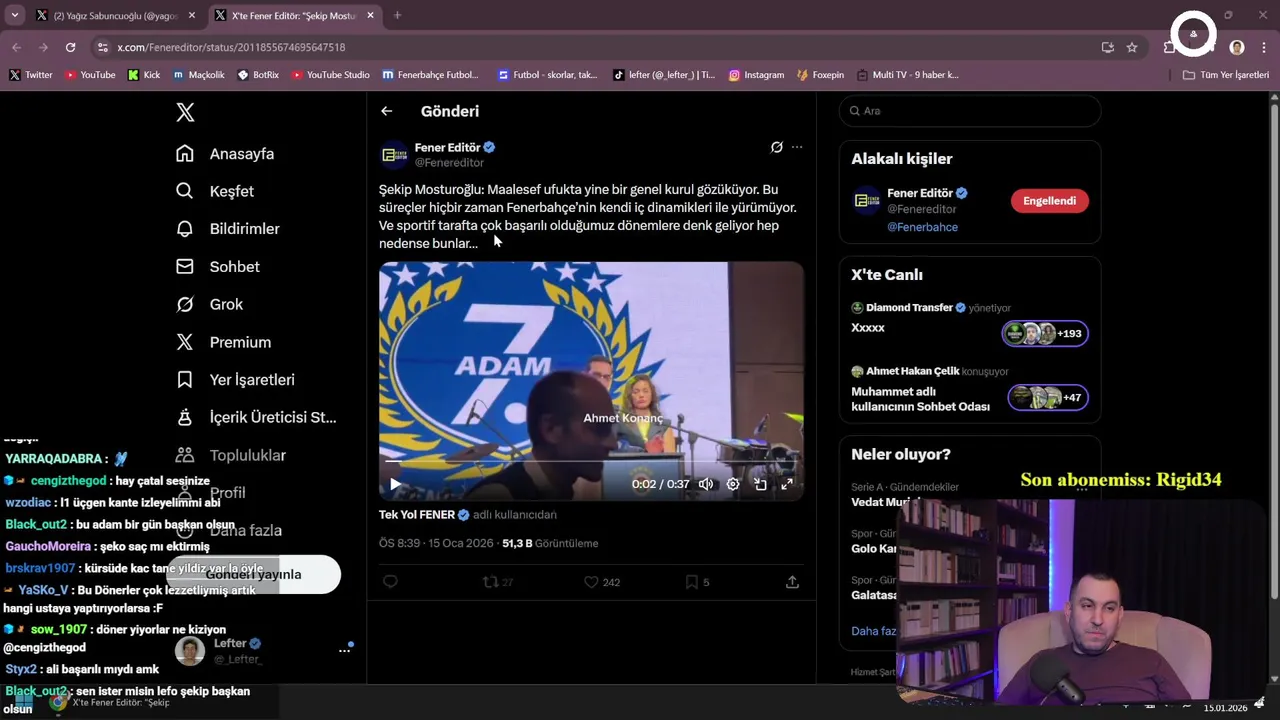Reply to the post with the comment icon
The width and height of the screenshot is (1280, 720).
click(391, 582)
